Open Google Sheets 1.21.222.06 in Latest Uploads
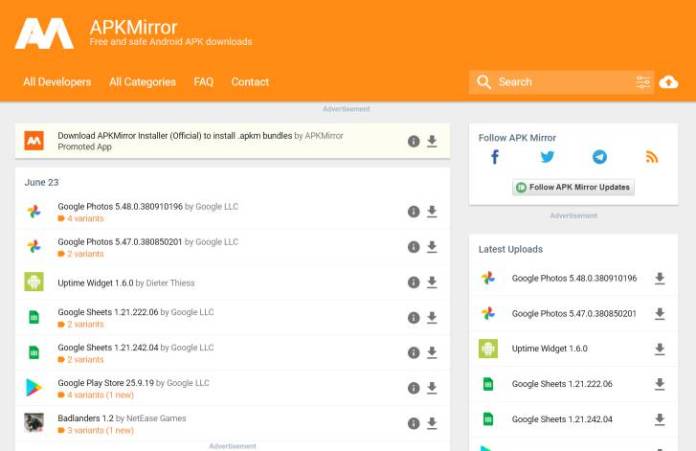This screenshot has height=451, width=696. pyautogui.click(x=562, y=384)
